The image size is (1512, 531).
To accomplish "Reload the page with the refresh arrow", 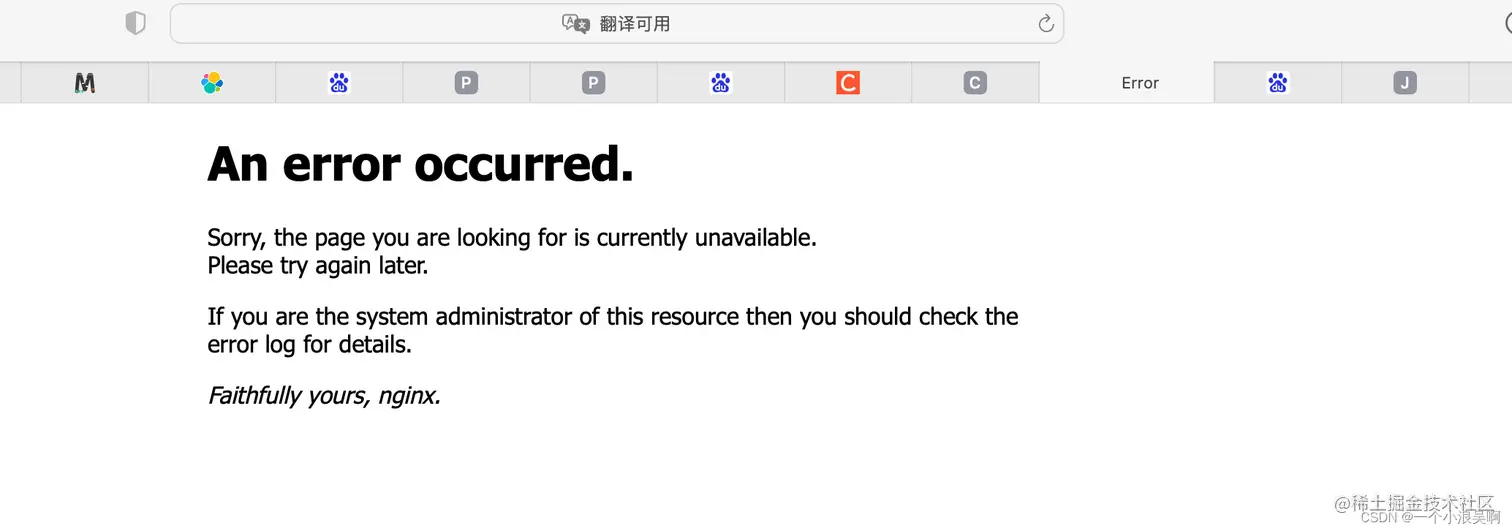I will pyautogui.click(x=1046, y=23).
